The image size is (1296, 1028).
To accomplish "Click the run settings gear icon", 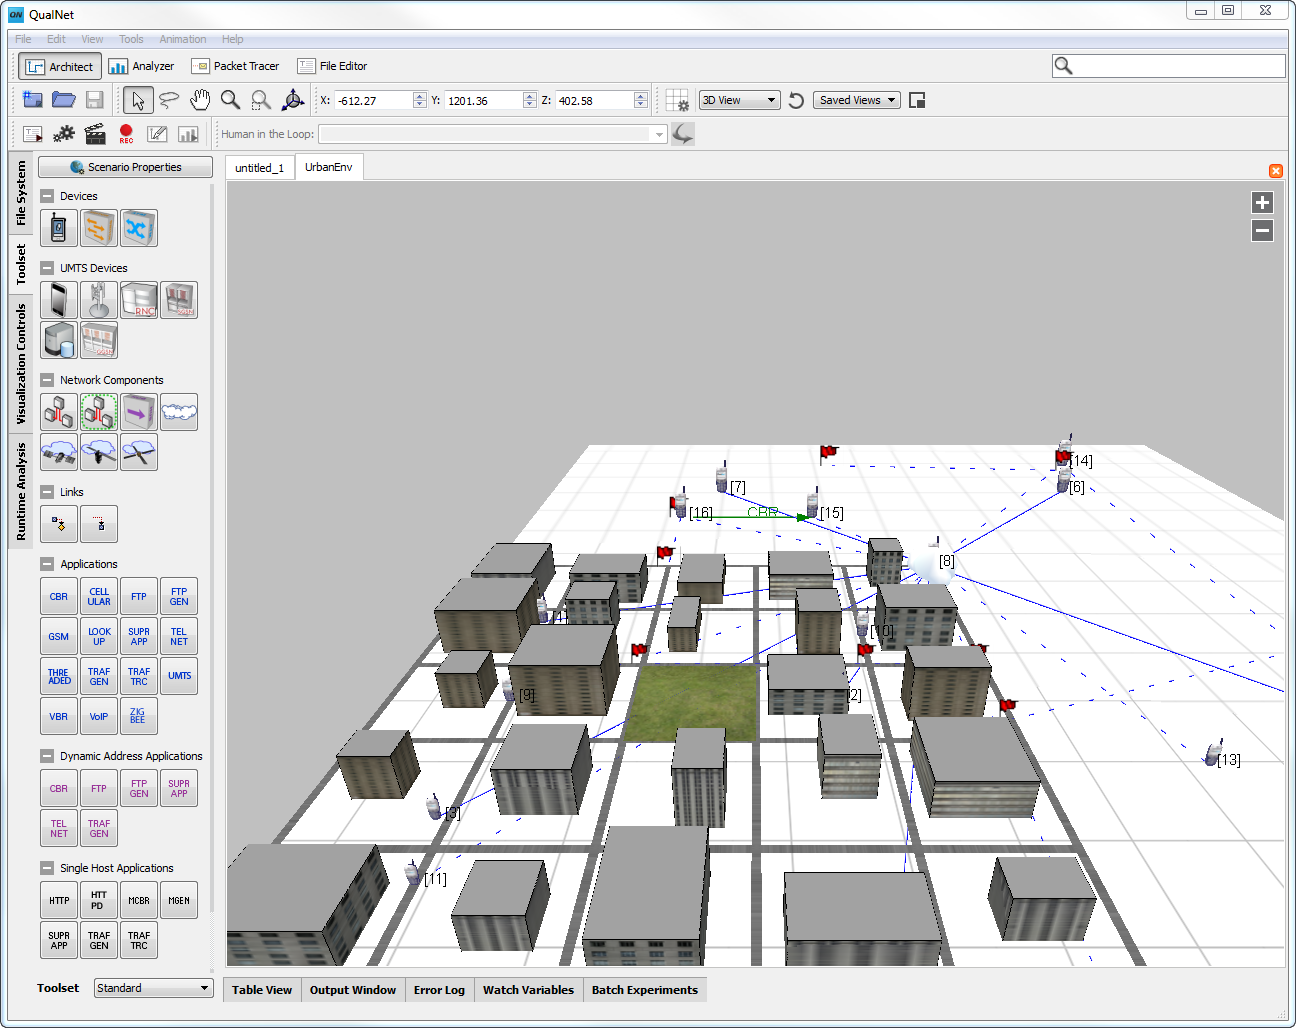I will pyautogui.click(x=64, y=133).
